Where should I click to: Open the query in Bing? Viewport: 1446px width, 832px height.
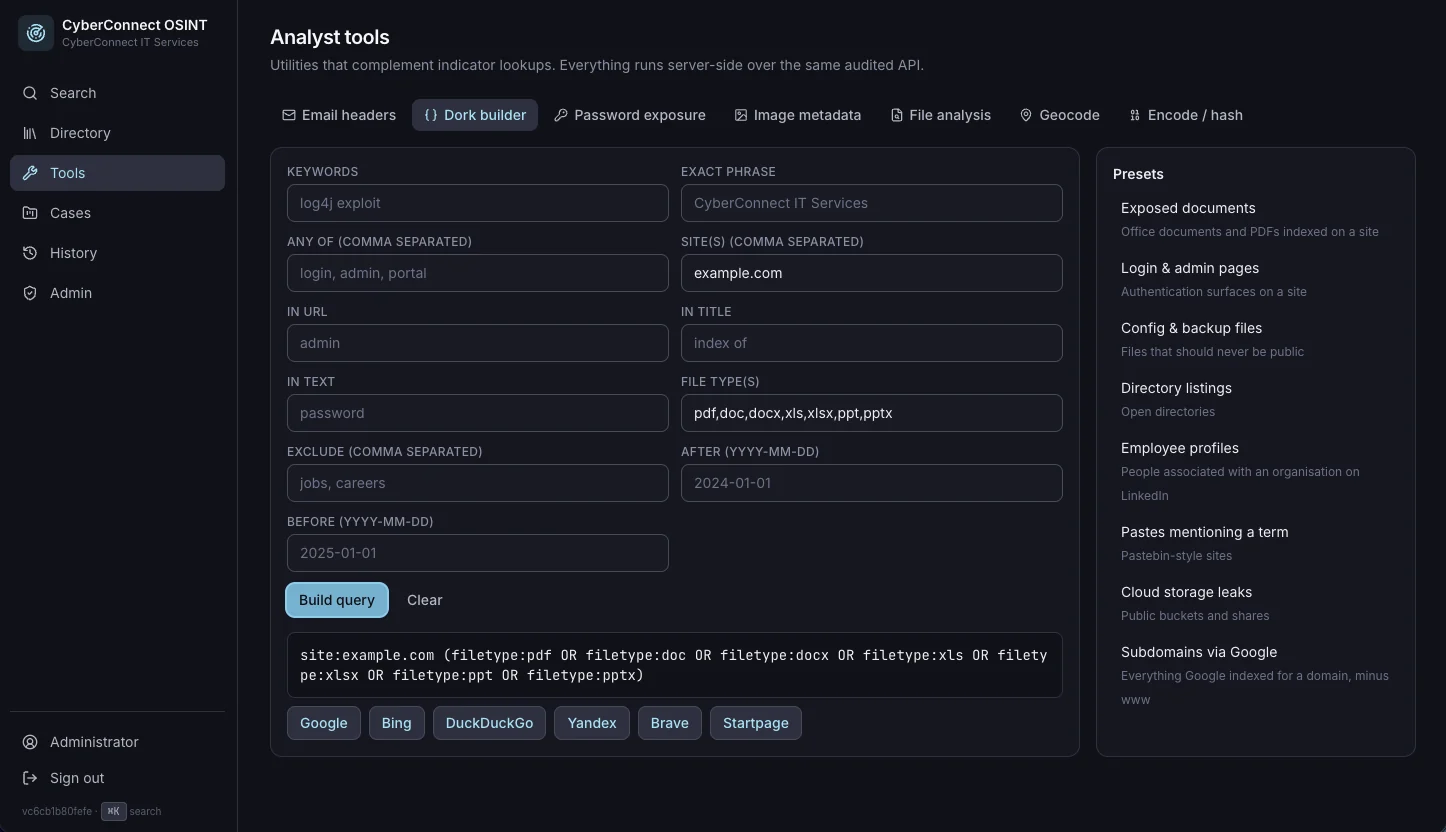396,723
